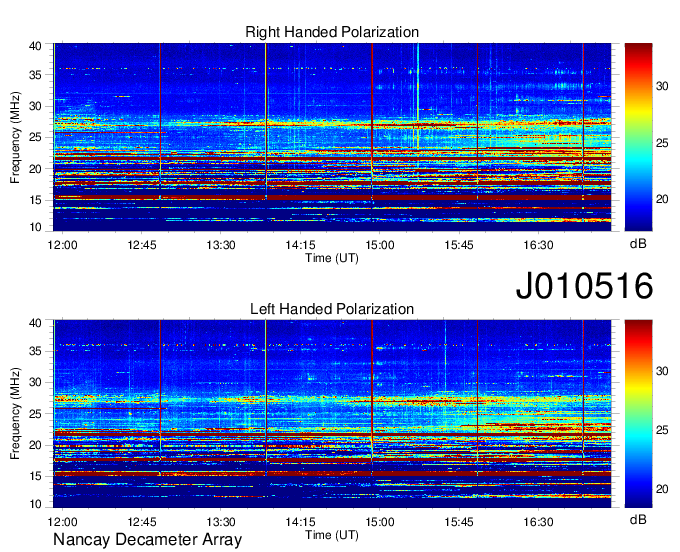680x552 pixels.
Task: Click the 25 dB tick on Left Handed color bar
Action: pos(662,430)
